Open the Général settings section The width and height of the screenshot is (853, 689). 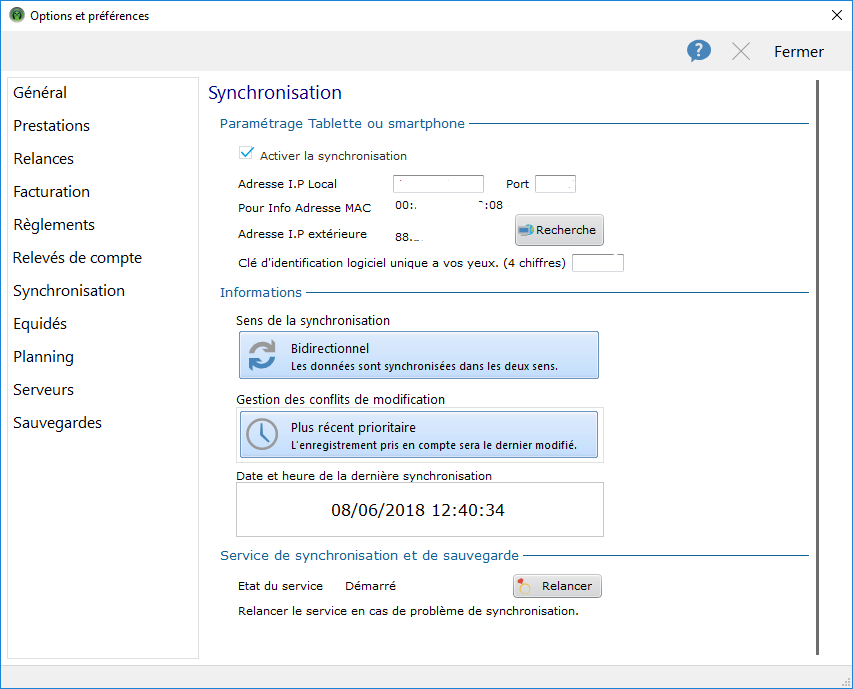point(40,92)
